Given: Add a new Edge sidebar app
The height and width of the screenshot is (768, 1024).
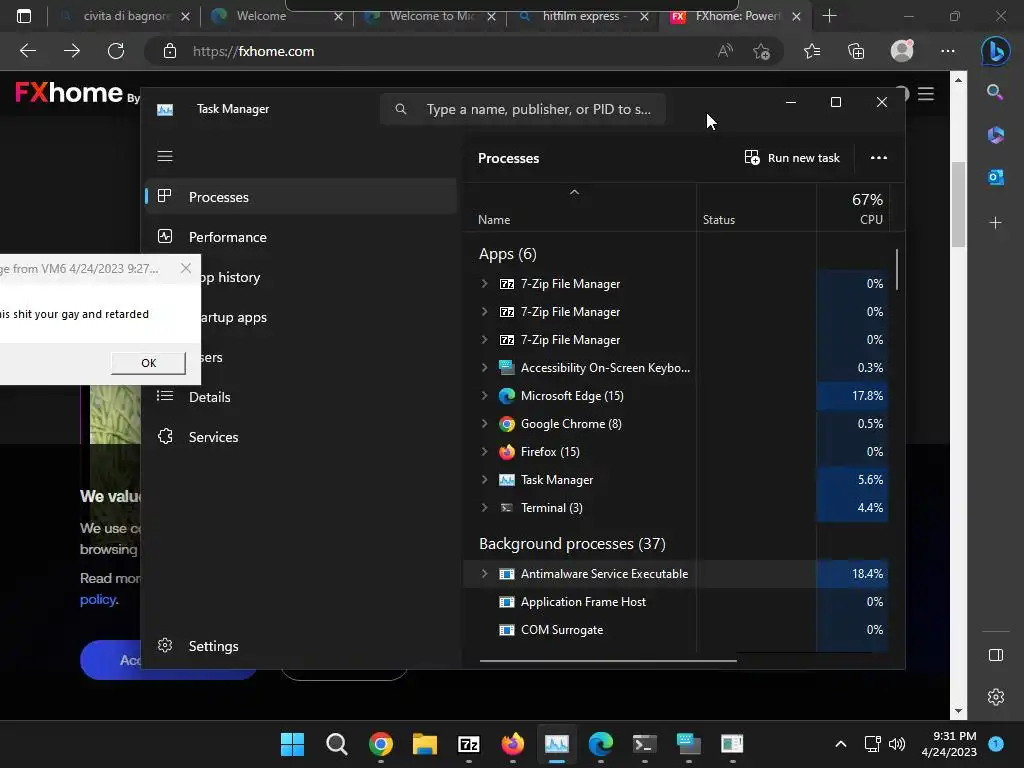Looking at the screenshot, I should point(995,223).
